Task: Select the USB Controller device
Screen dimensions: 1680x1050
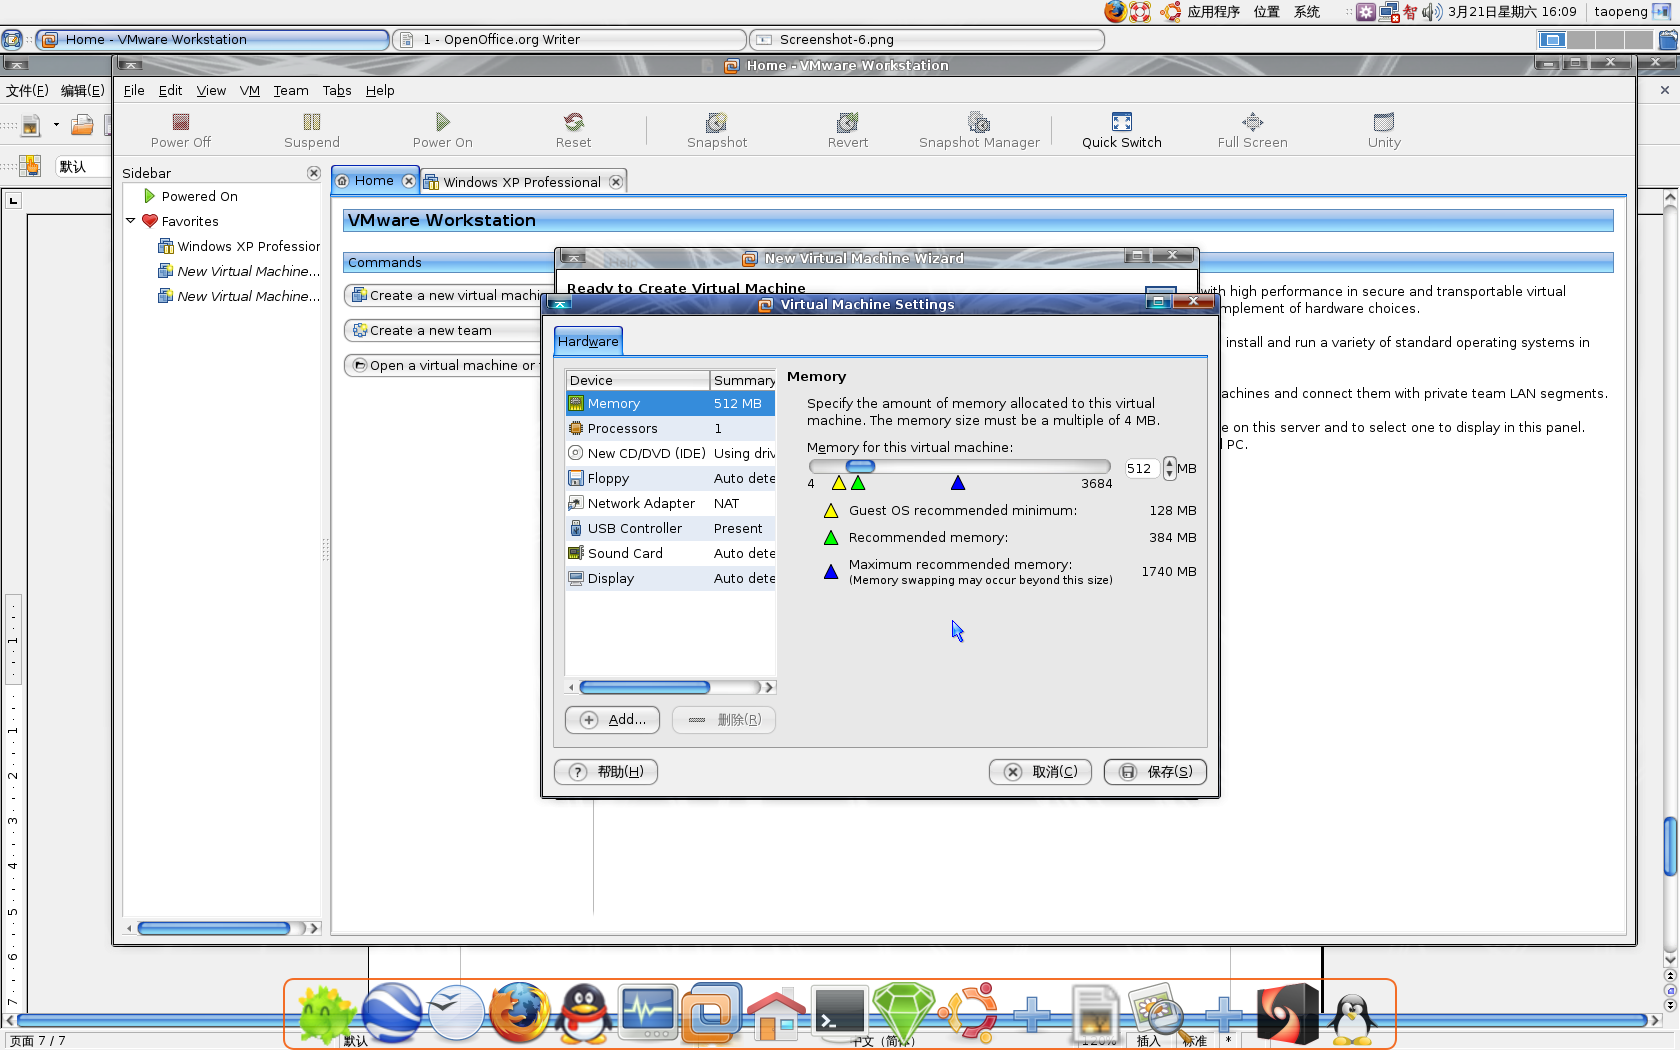Action: click(x=670, y=528)
